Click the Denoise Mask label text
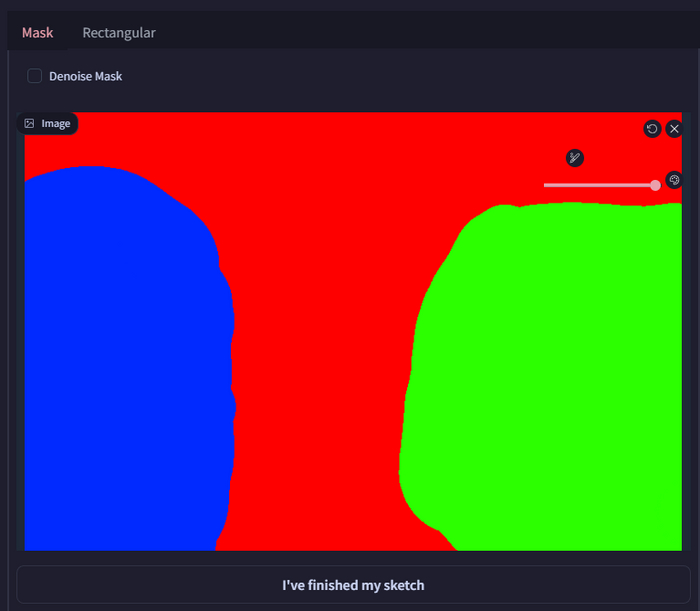Screen dimensions: 700x611 (x=85, y=76)
